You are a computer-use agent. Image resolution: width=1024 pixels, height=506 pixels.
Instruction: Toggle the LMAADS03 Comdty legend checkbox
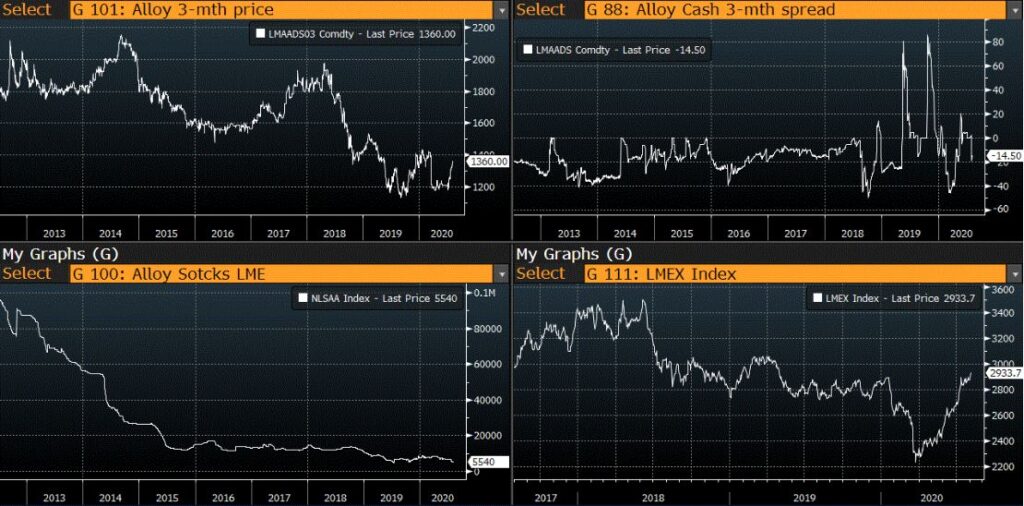tap(261, 34)
